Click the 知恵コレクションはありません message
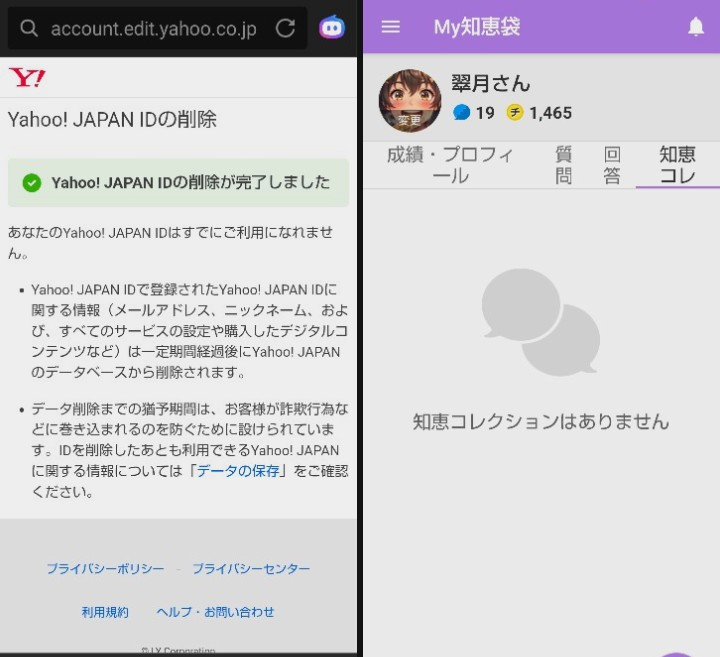The width and height of the screenshot is (720, 657). [541, 421]
